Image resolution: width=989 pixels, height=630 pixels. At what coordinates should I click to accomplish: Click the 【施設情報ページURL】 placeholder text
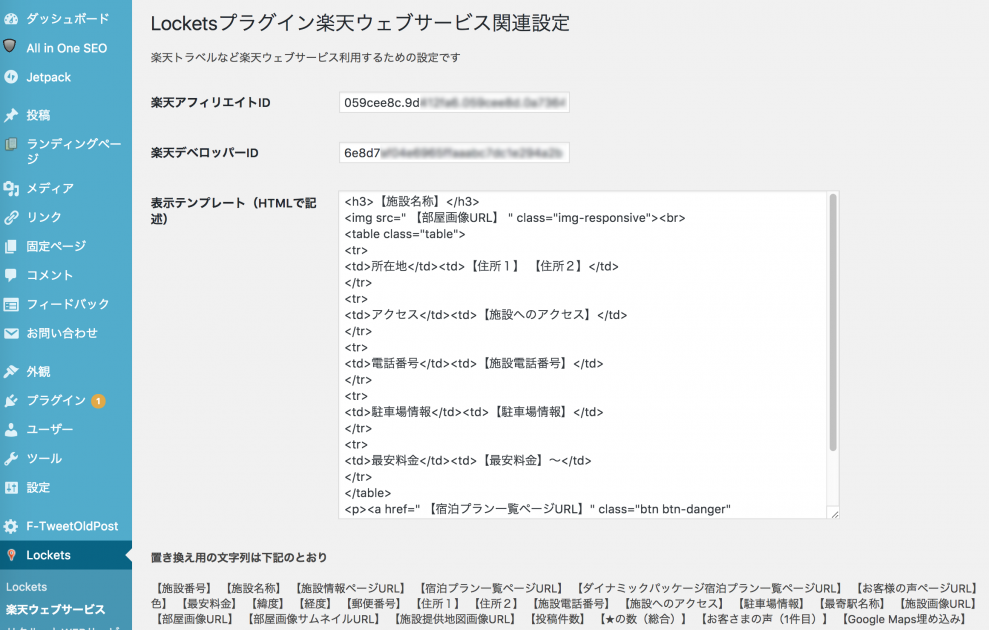pyautogui.click(x=349, y=588)
